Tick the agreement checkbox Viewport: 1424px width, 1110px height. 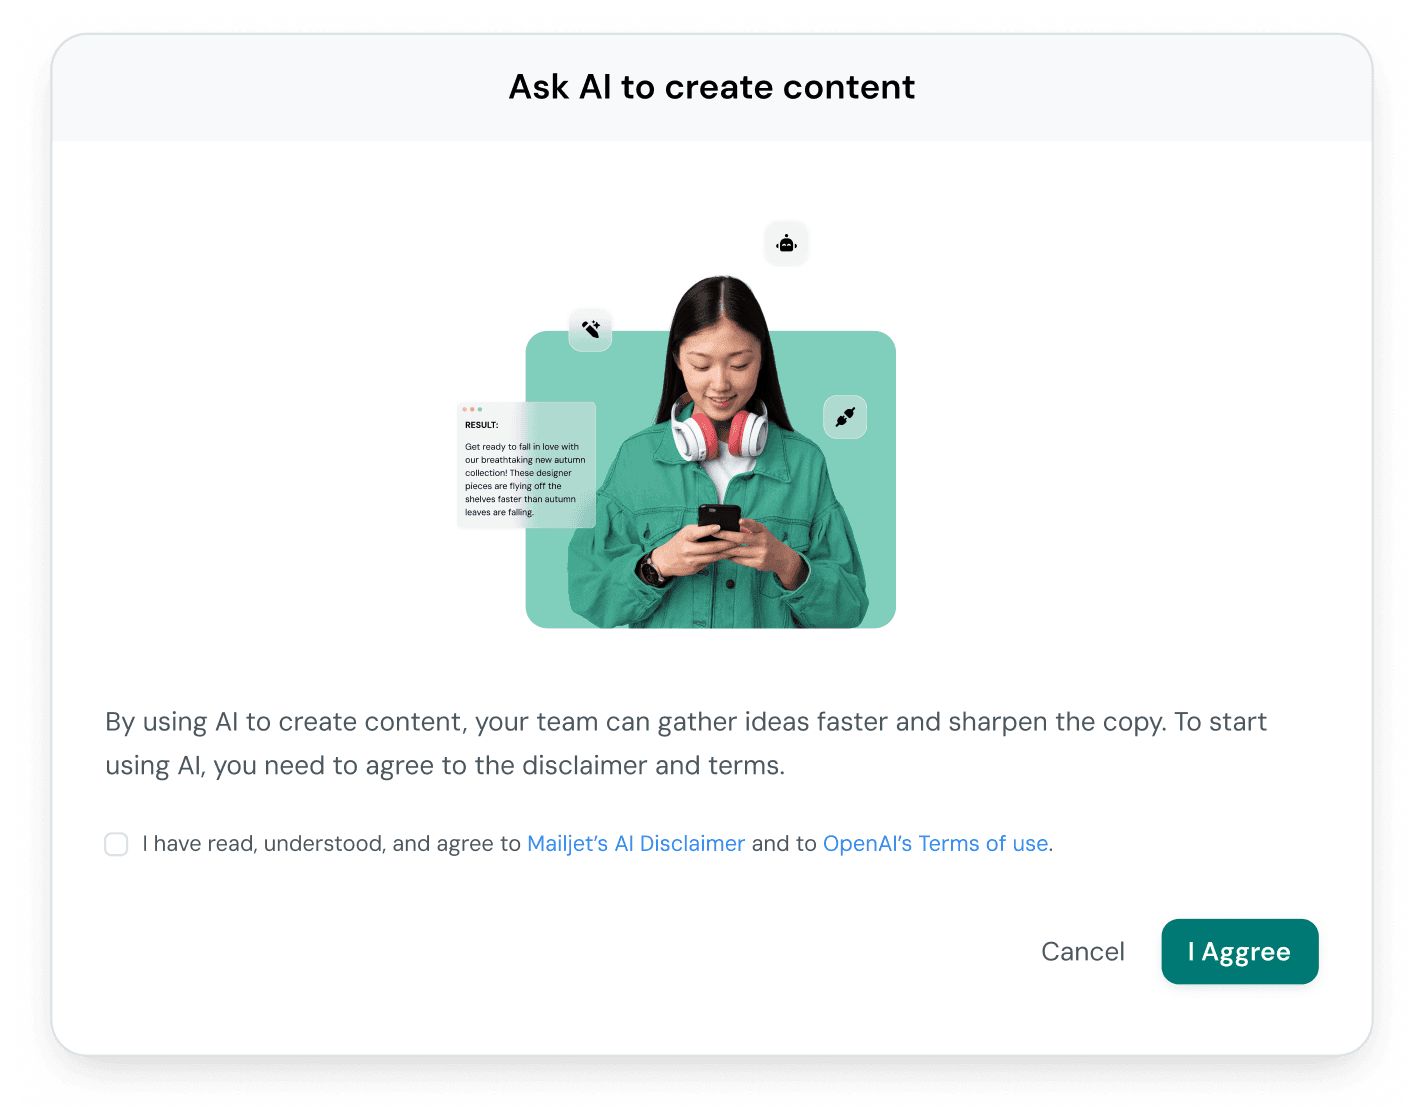[x=117, y=844]
